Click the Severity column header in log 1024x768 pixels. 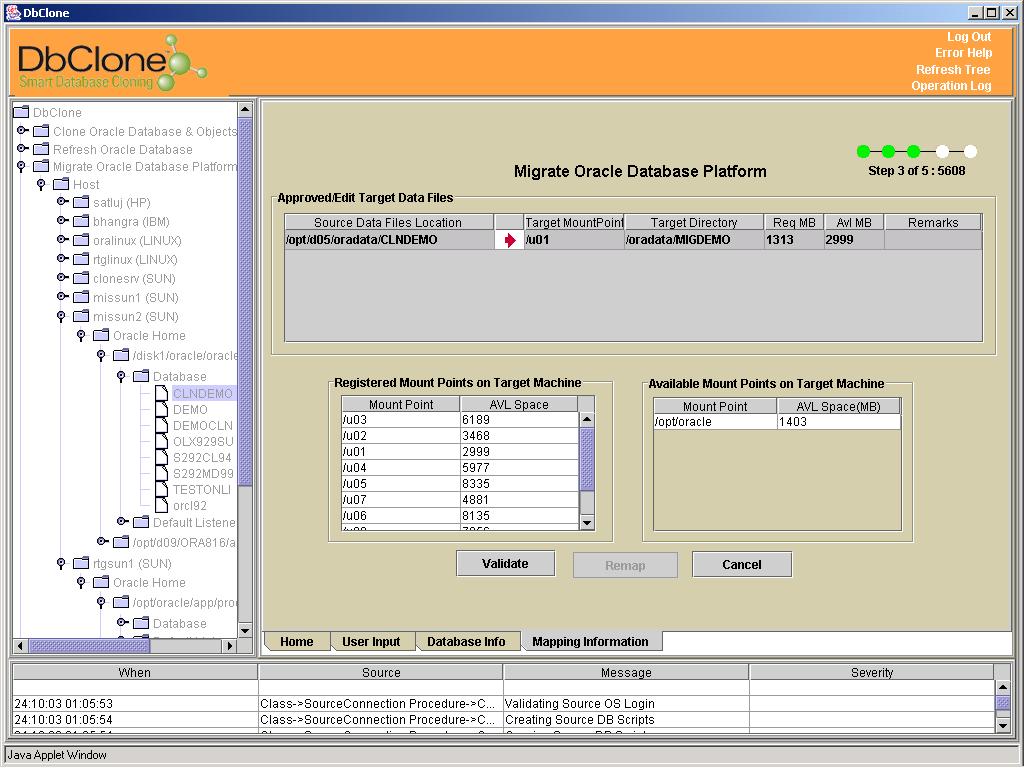pos(871,672)
